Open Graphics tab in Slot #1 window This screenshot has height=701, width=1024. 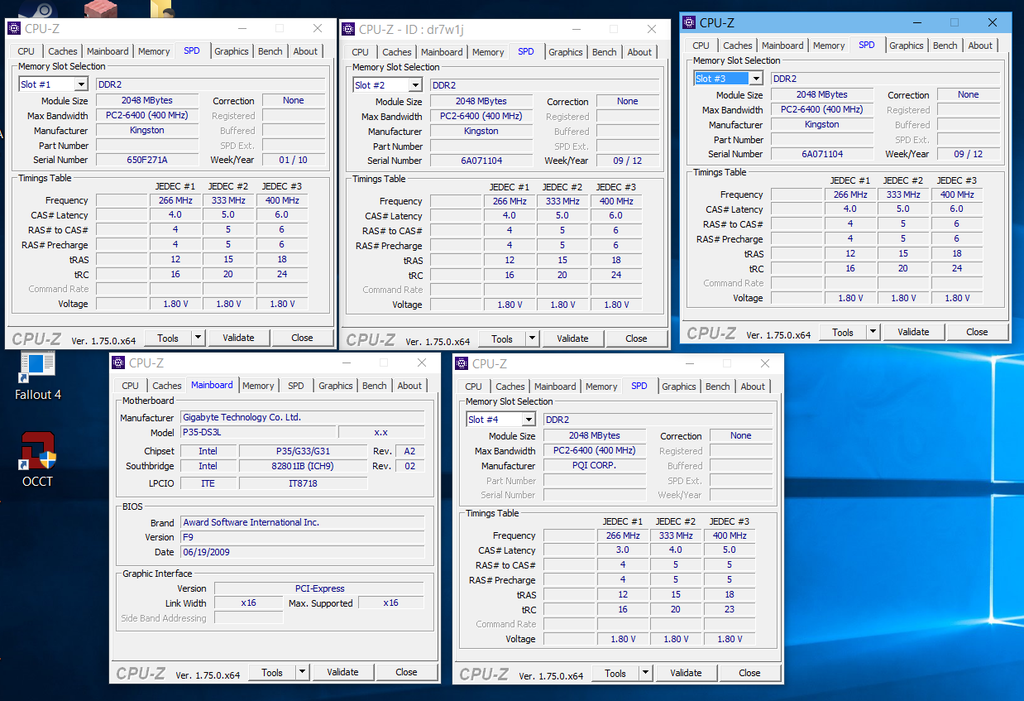point(231,51)
